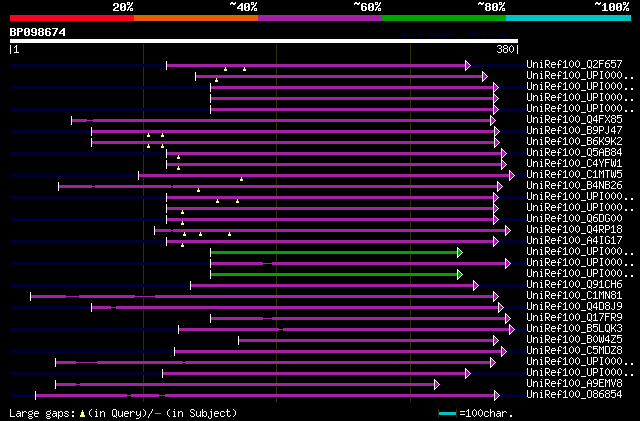Viewport: 640px width, 421px height.
Task: Click the cyan 100char scale bar
Action: click(447, 414)
